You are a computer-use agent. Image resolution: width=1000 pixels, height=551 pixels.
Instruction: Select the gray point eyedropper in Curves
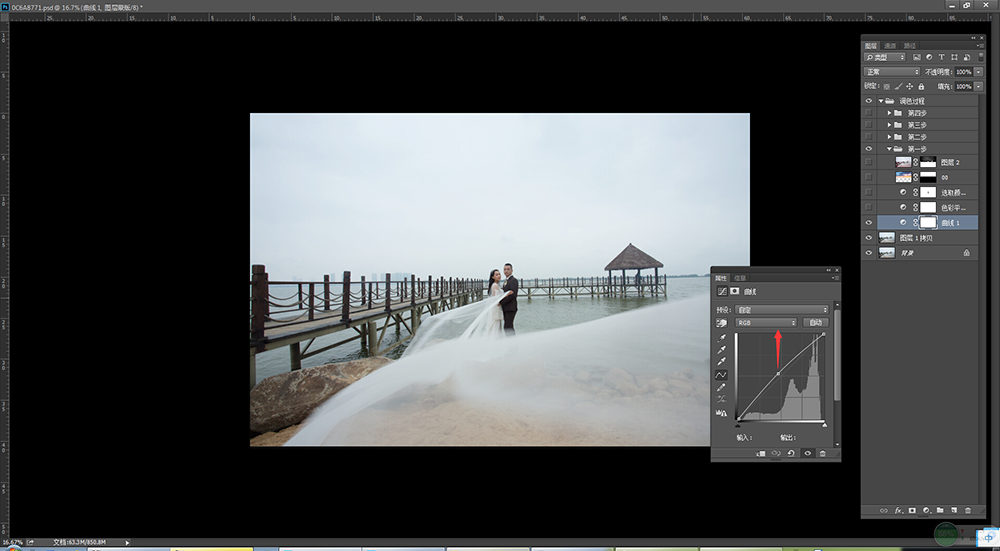(x=722, y=349)
